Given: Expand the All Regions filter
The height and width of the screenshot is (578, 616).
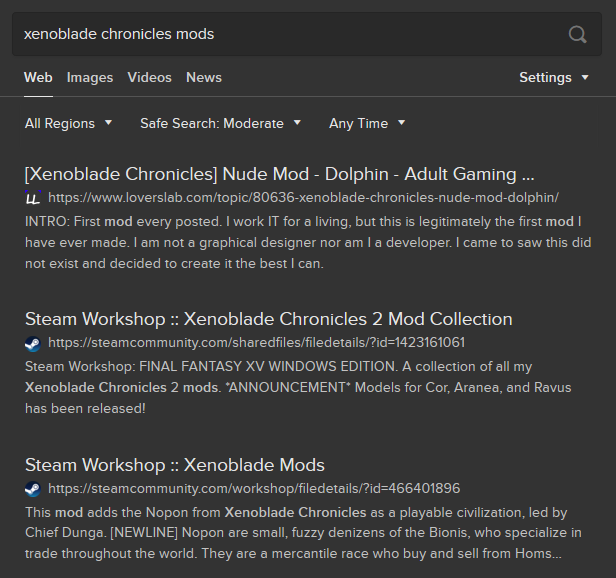Looking at the screenshot, I should (x=68, y=123).
